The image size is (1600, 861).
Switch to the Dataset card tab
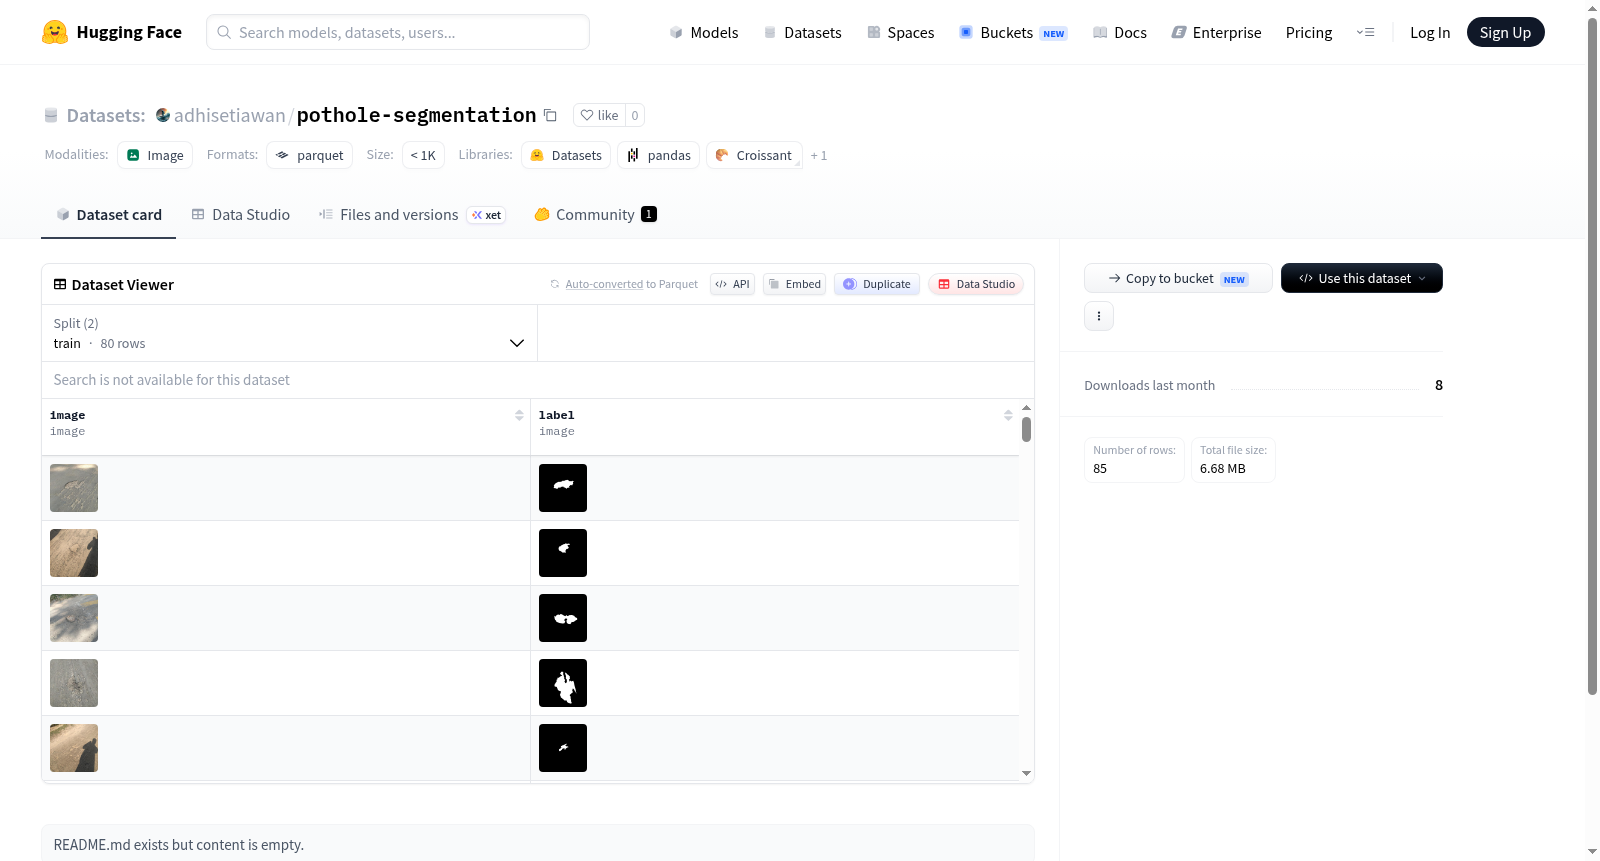109,214
